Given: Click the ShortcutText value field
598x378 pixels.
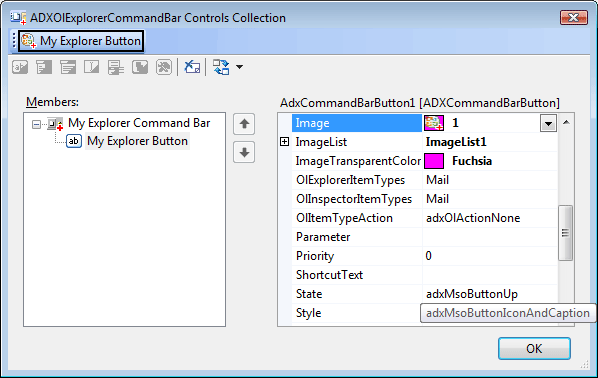Looking at the screenshot, I should [x=490, y=275].
